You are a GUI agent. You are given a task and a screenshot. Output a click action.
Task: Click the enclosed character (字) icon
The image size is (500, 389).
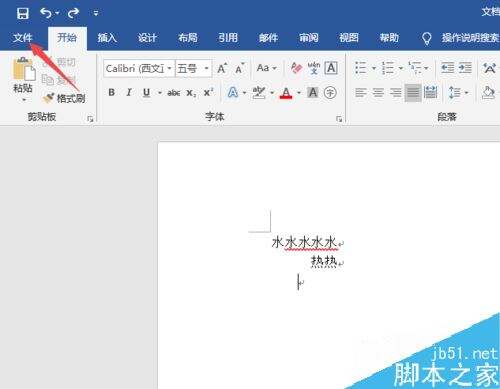coord(330,92)
